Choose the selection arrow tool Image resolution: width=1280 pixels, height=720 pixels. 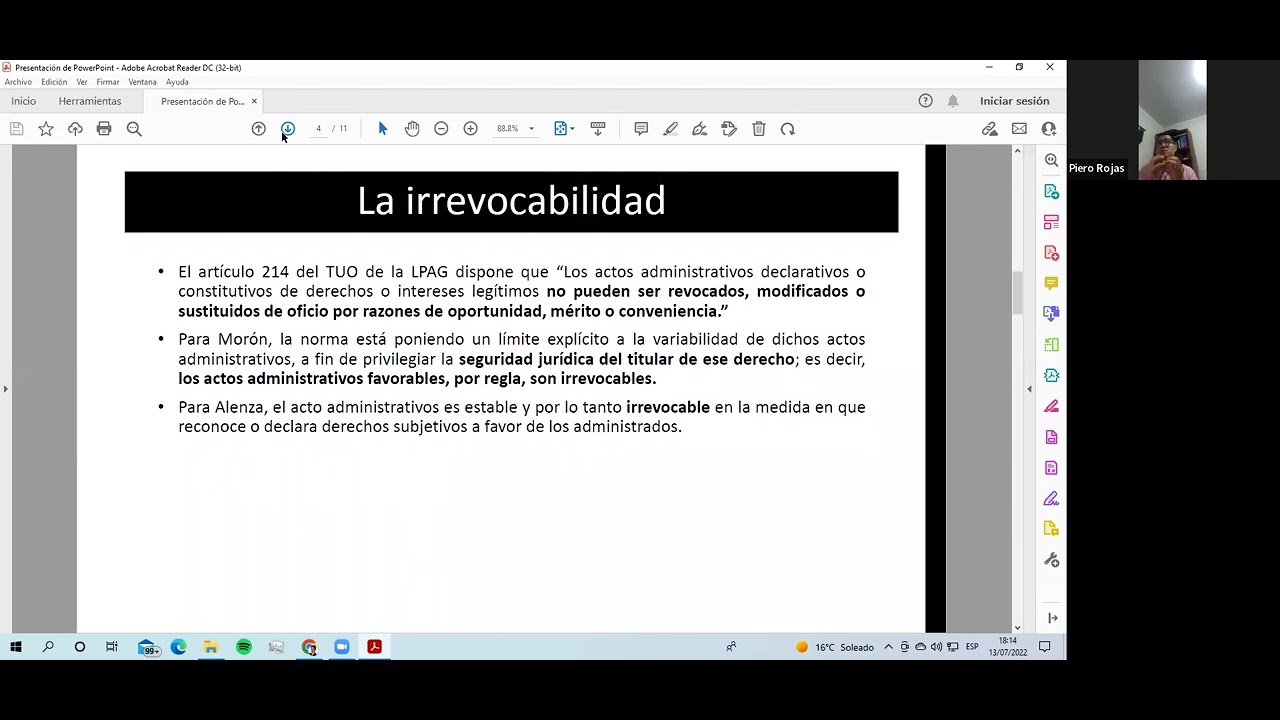[x=382, y=129]
